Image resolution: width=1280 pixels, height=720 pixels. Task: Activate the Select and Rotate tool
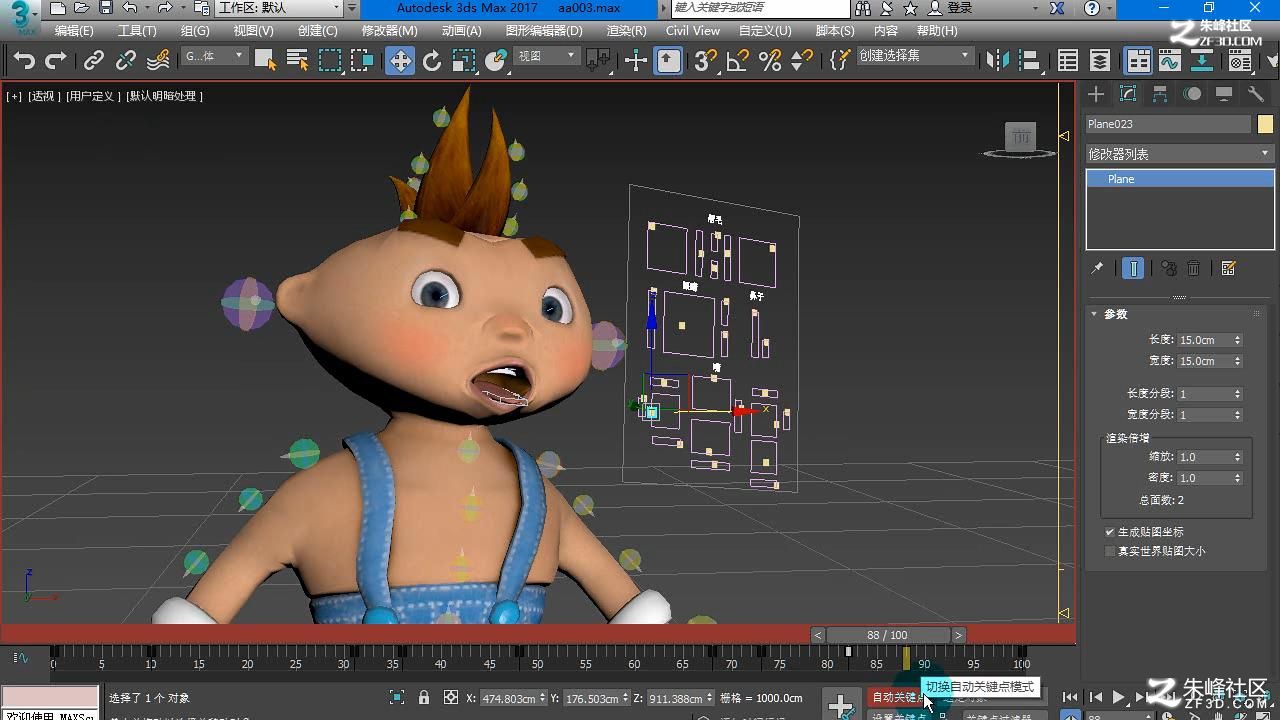coord(432,61)
